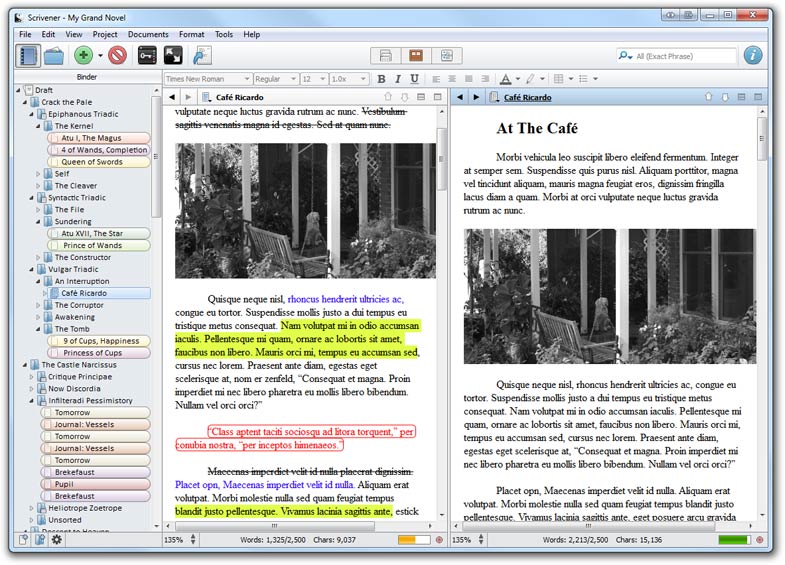Open the Project menu
This screenshot has height=565, width=785.
coord(105,34)
